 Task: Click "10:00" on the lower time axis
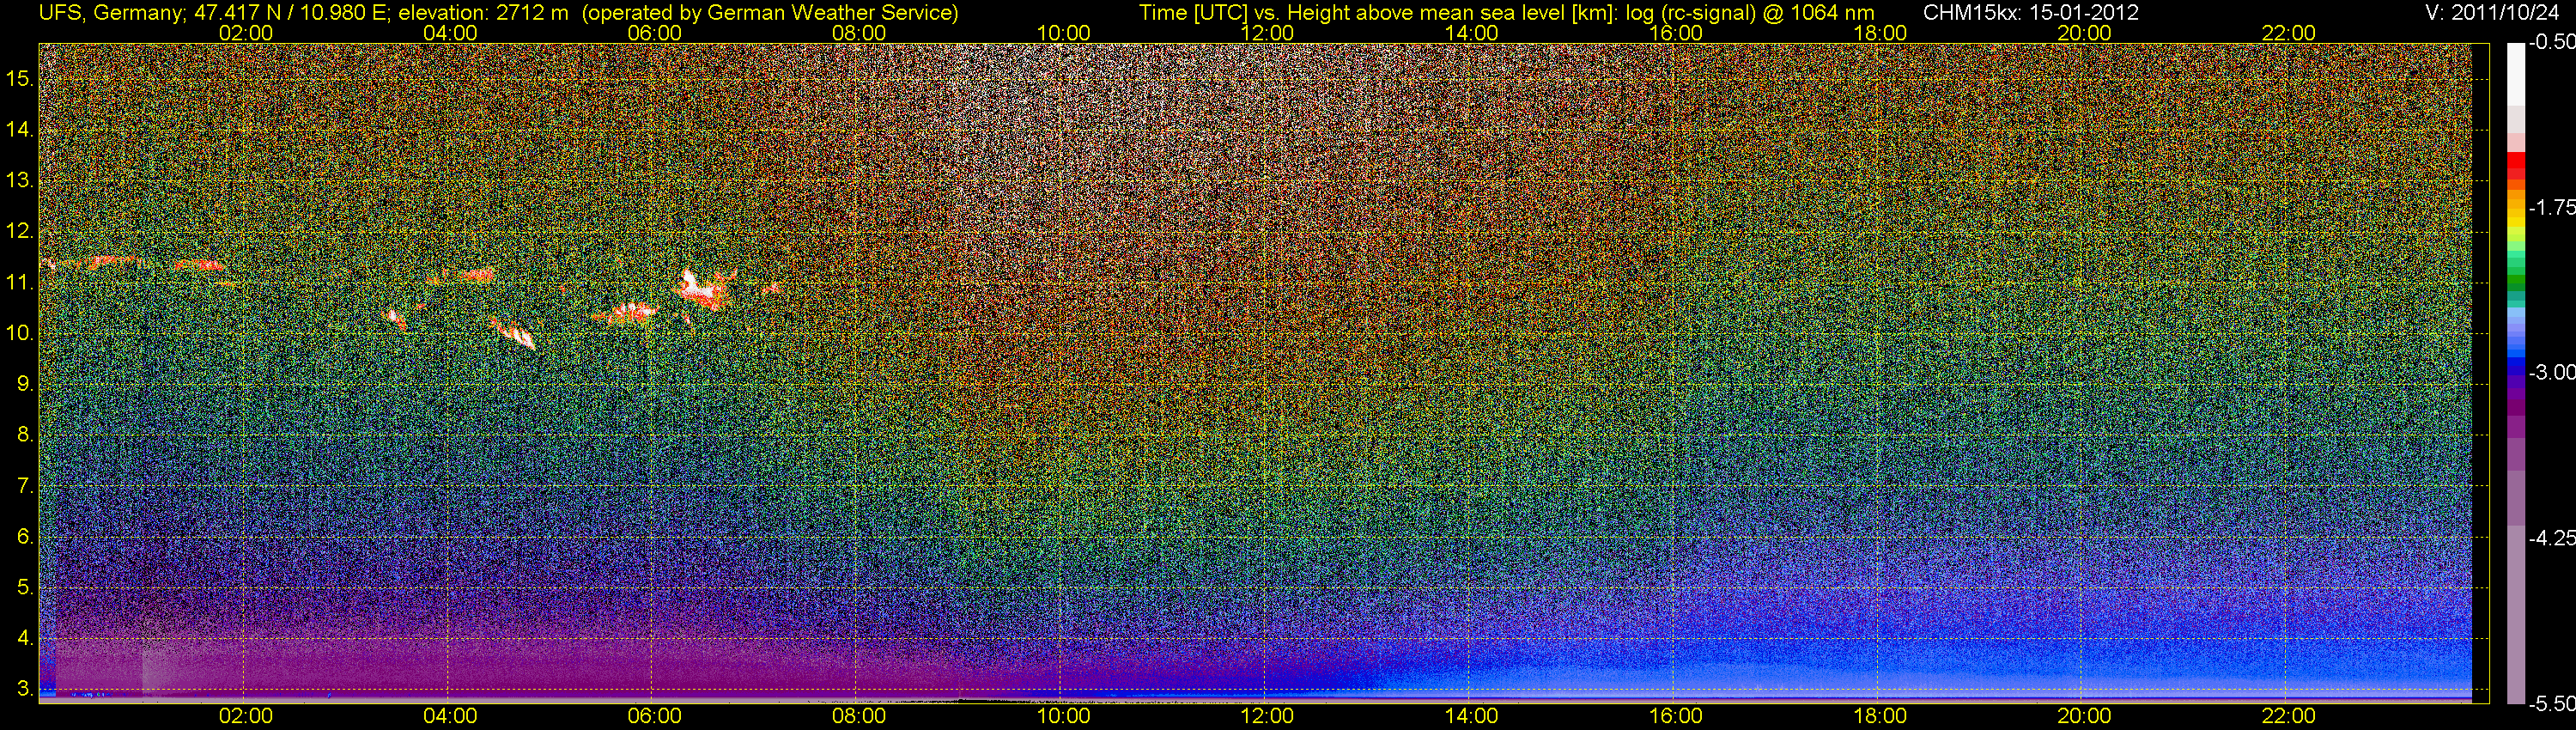pyautogui.click(x=1063, y=716)
